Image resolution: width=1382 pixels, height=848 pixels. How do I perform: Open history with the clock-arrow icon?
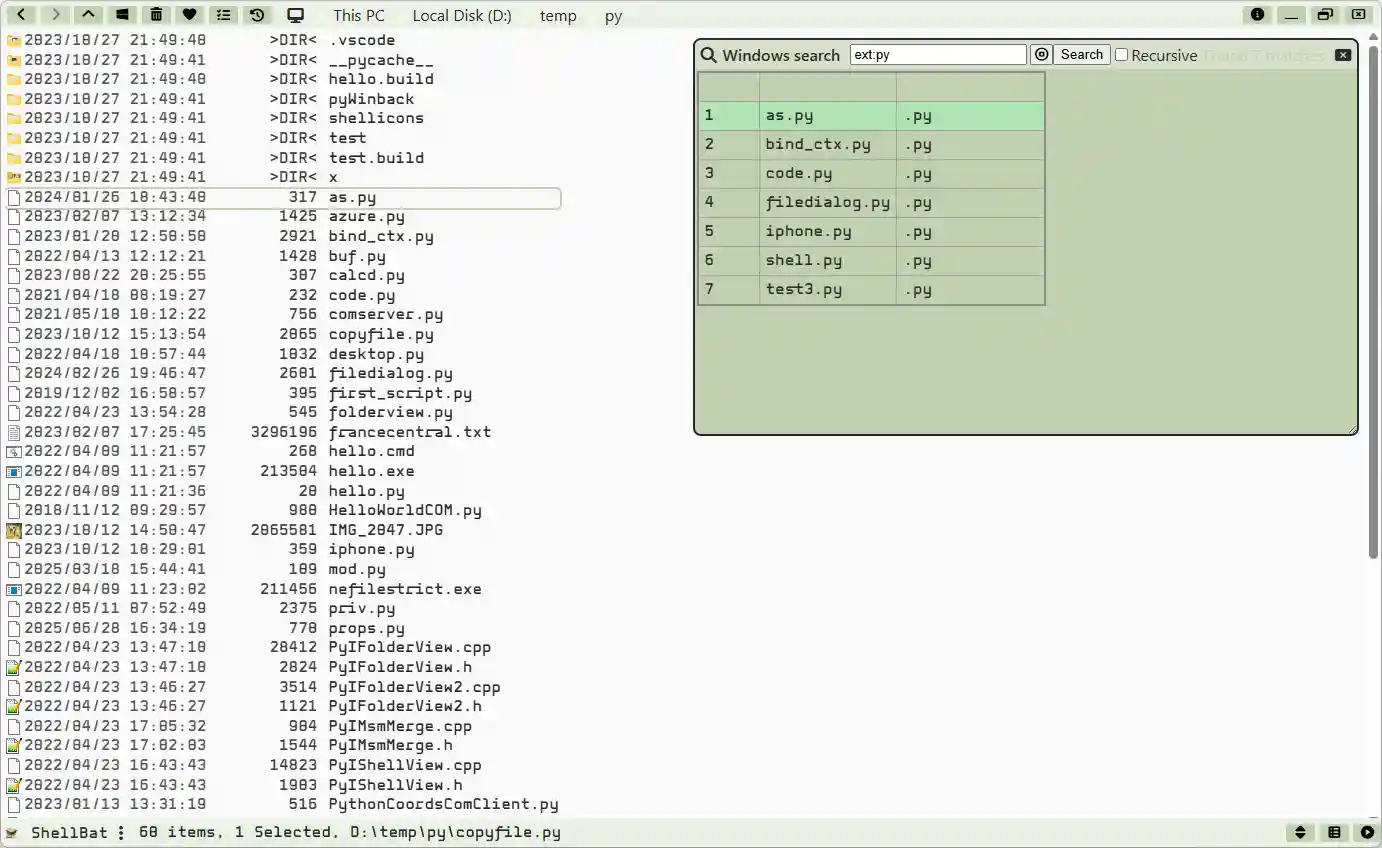[257, 14]
